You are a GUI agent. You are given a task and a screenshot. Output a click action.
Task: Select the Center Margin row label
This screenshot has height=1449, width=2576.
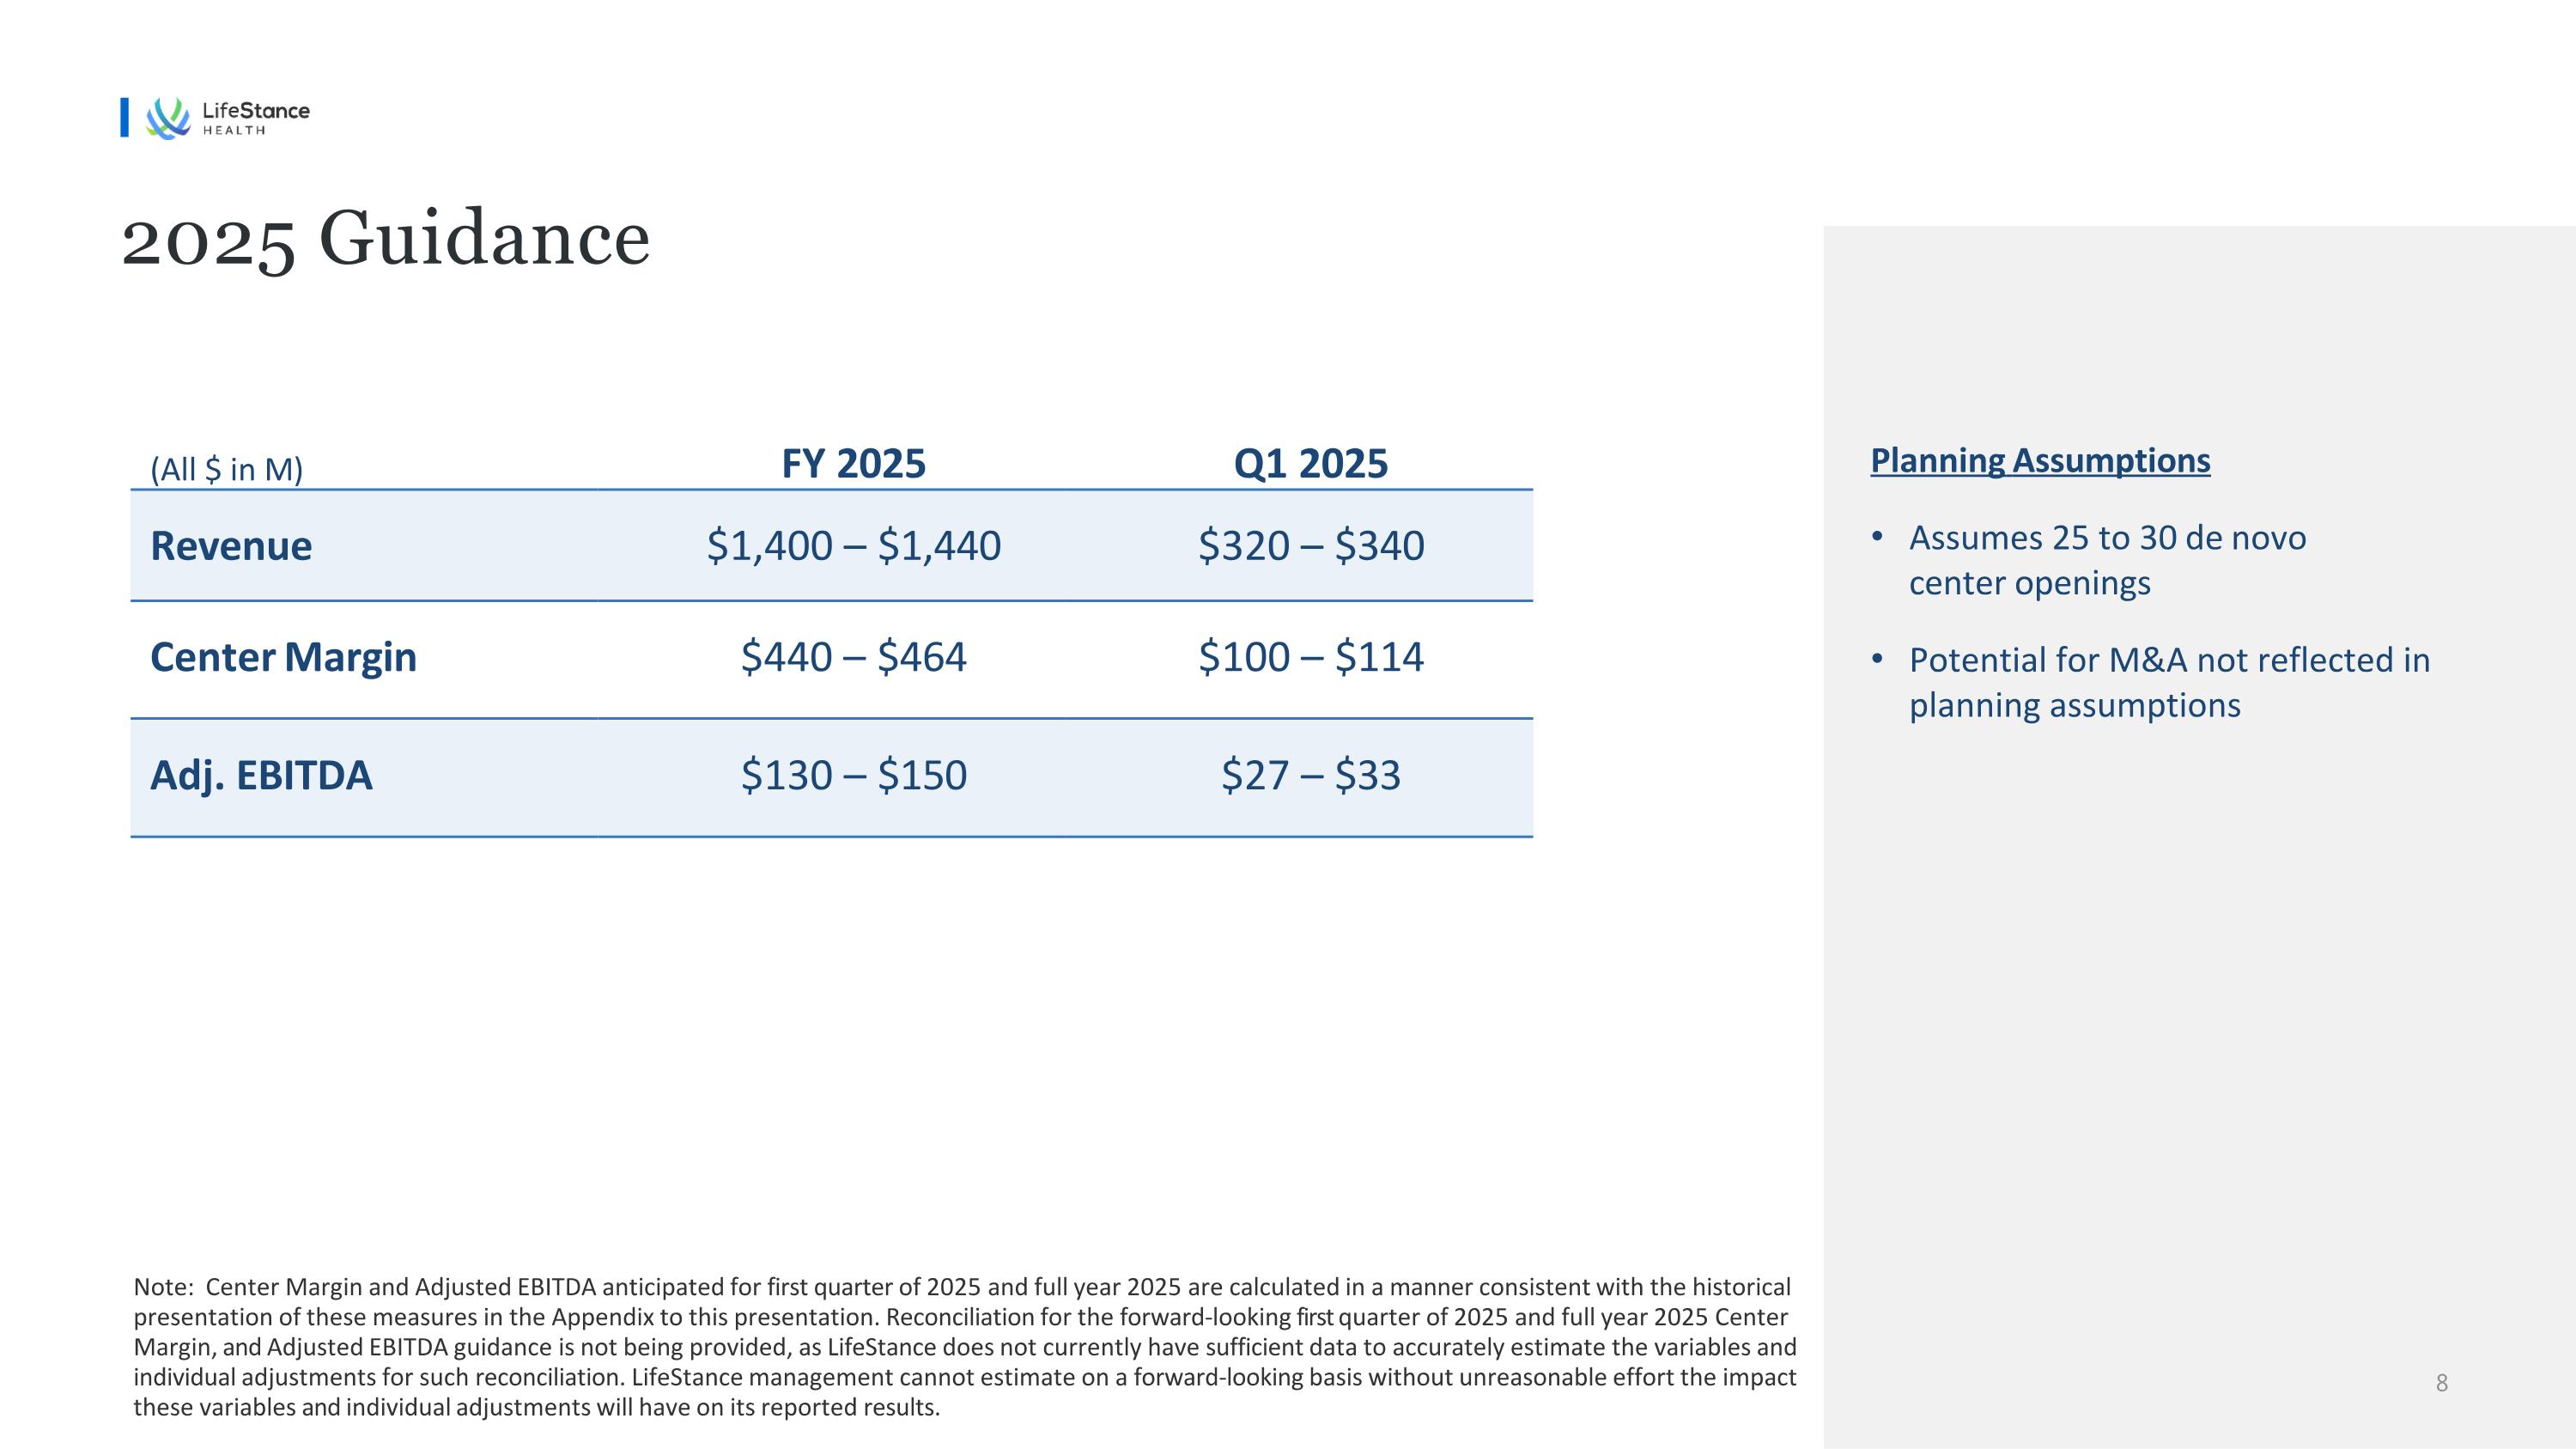pyautogui.click(x=283, y=657)
